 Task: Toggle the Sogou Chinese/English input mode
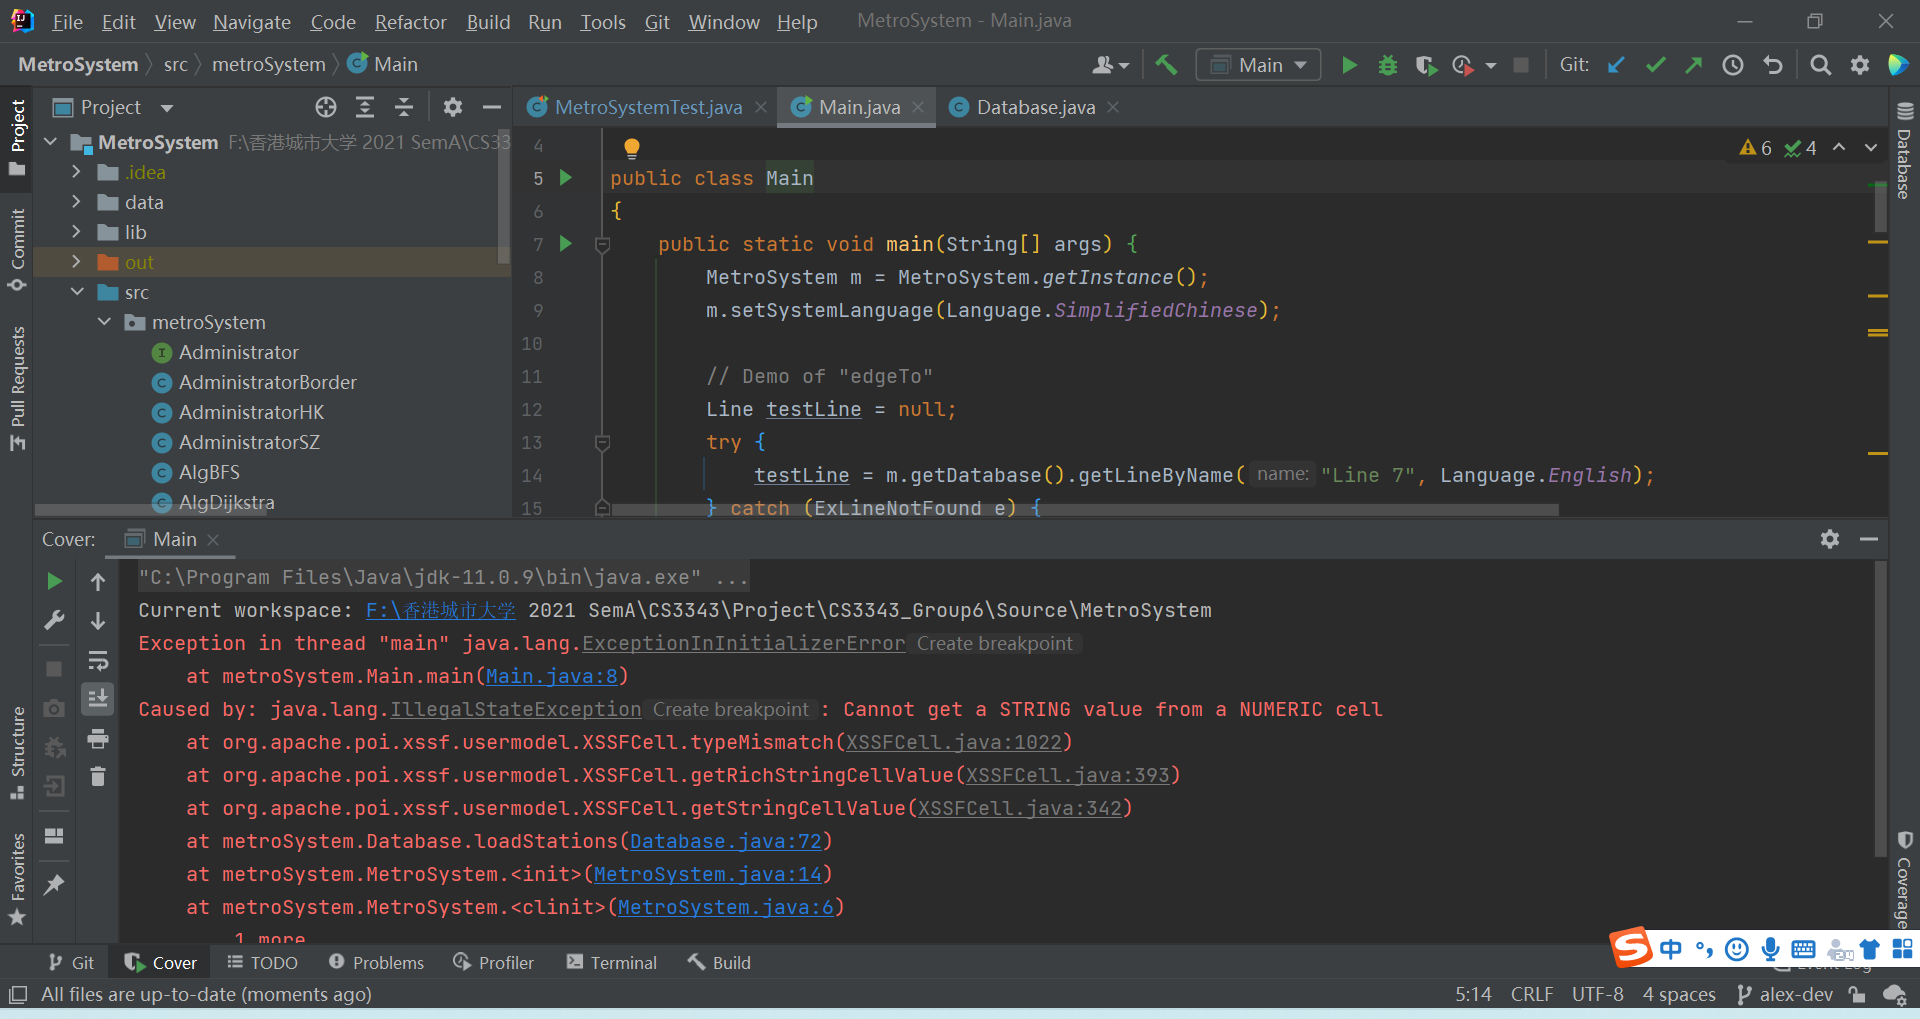point(1670,949)
